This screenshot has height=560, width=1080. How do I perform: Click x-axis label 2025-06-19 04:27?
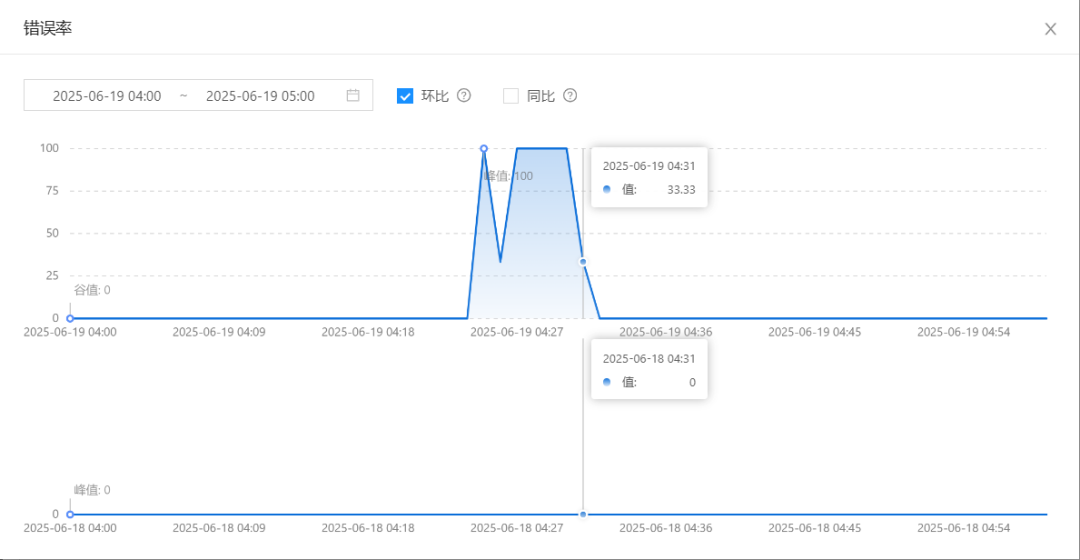pos(517,332)
